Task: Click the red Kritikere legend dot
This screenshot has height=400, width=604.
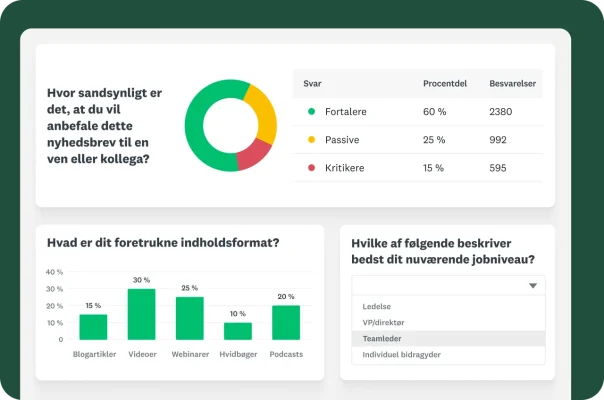Action: point(311,168)
